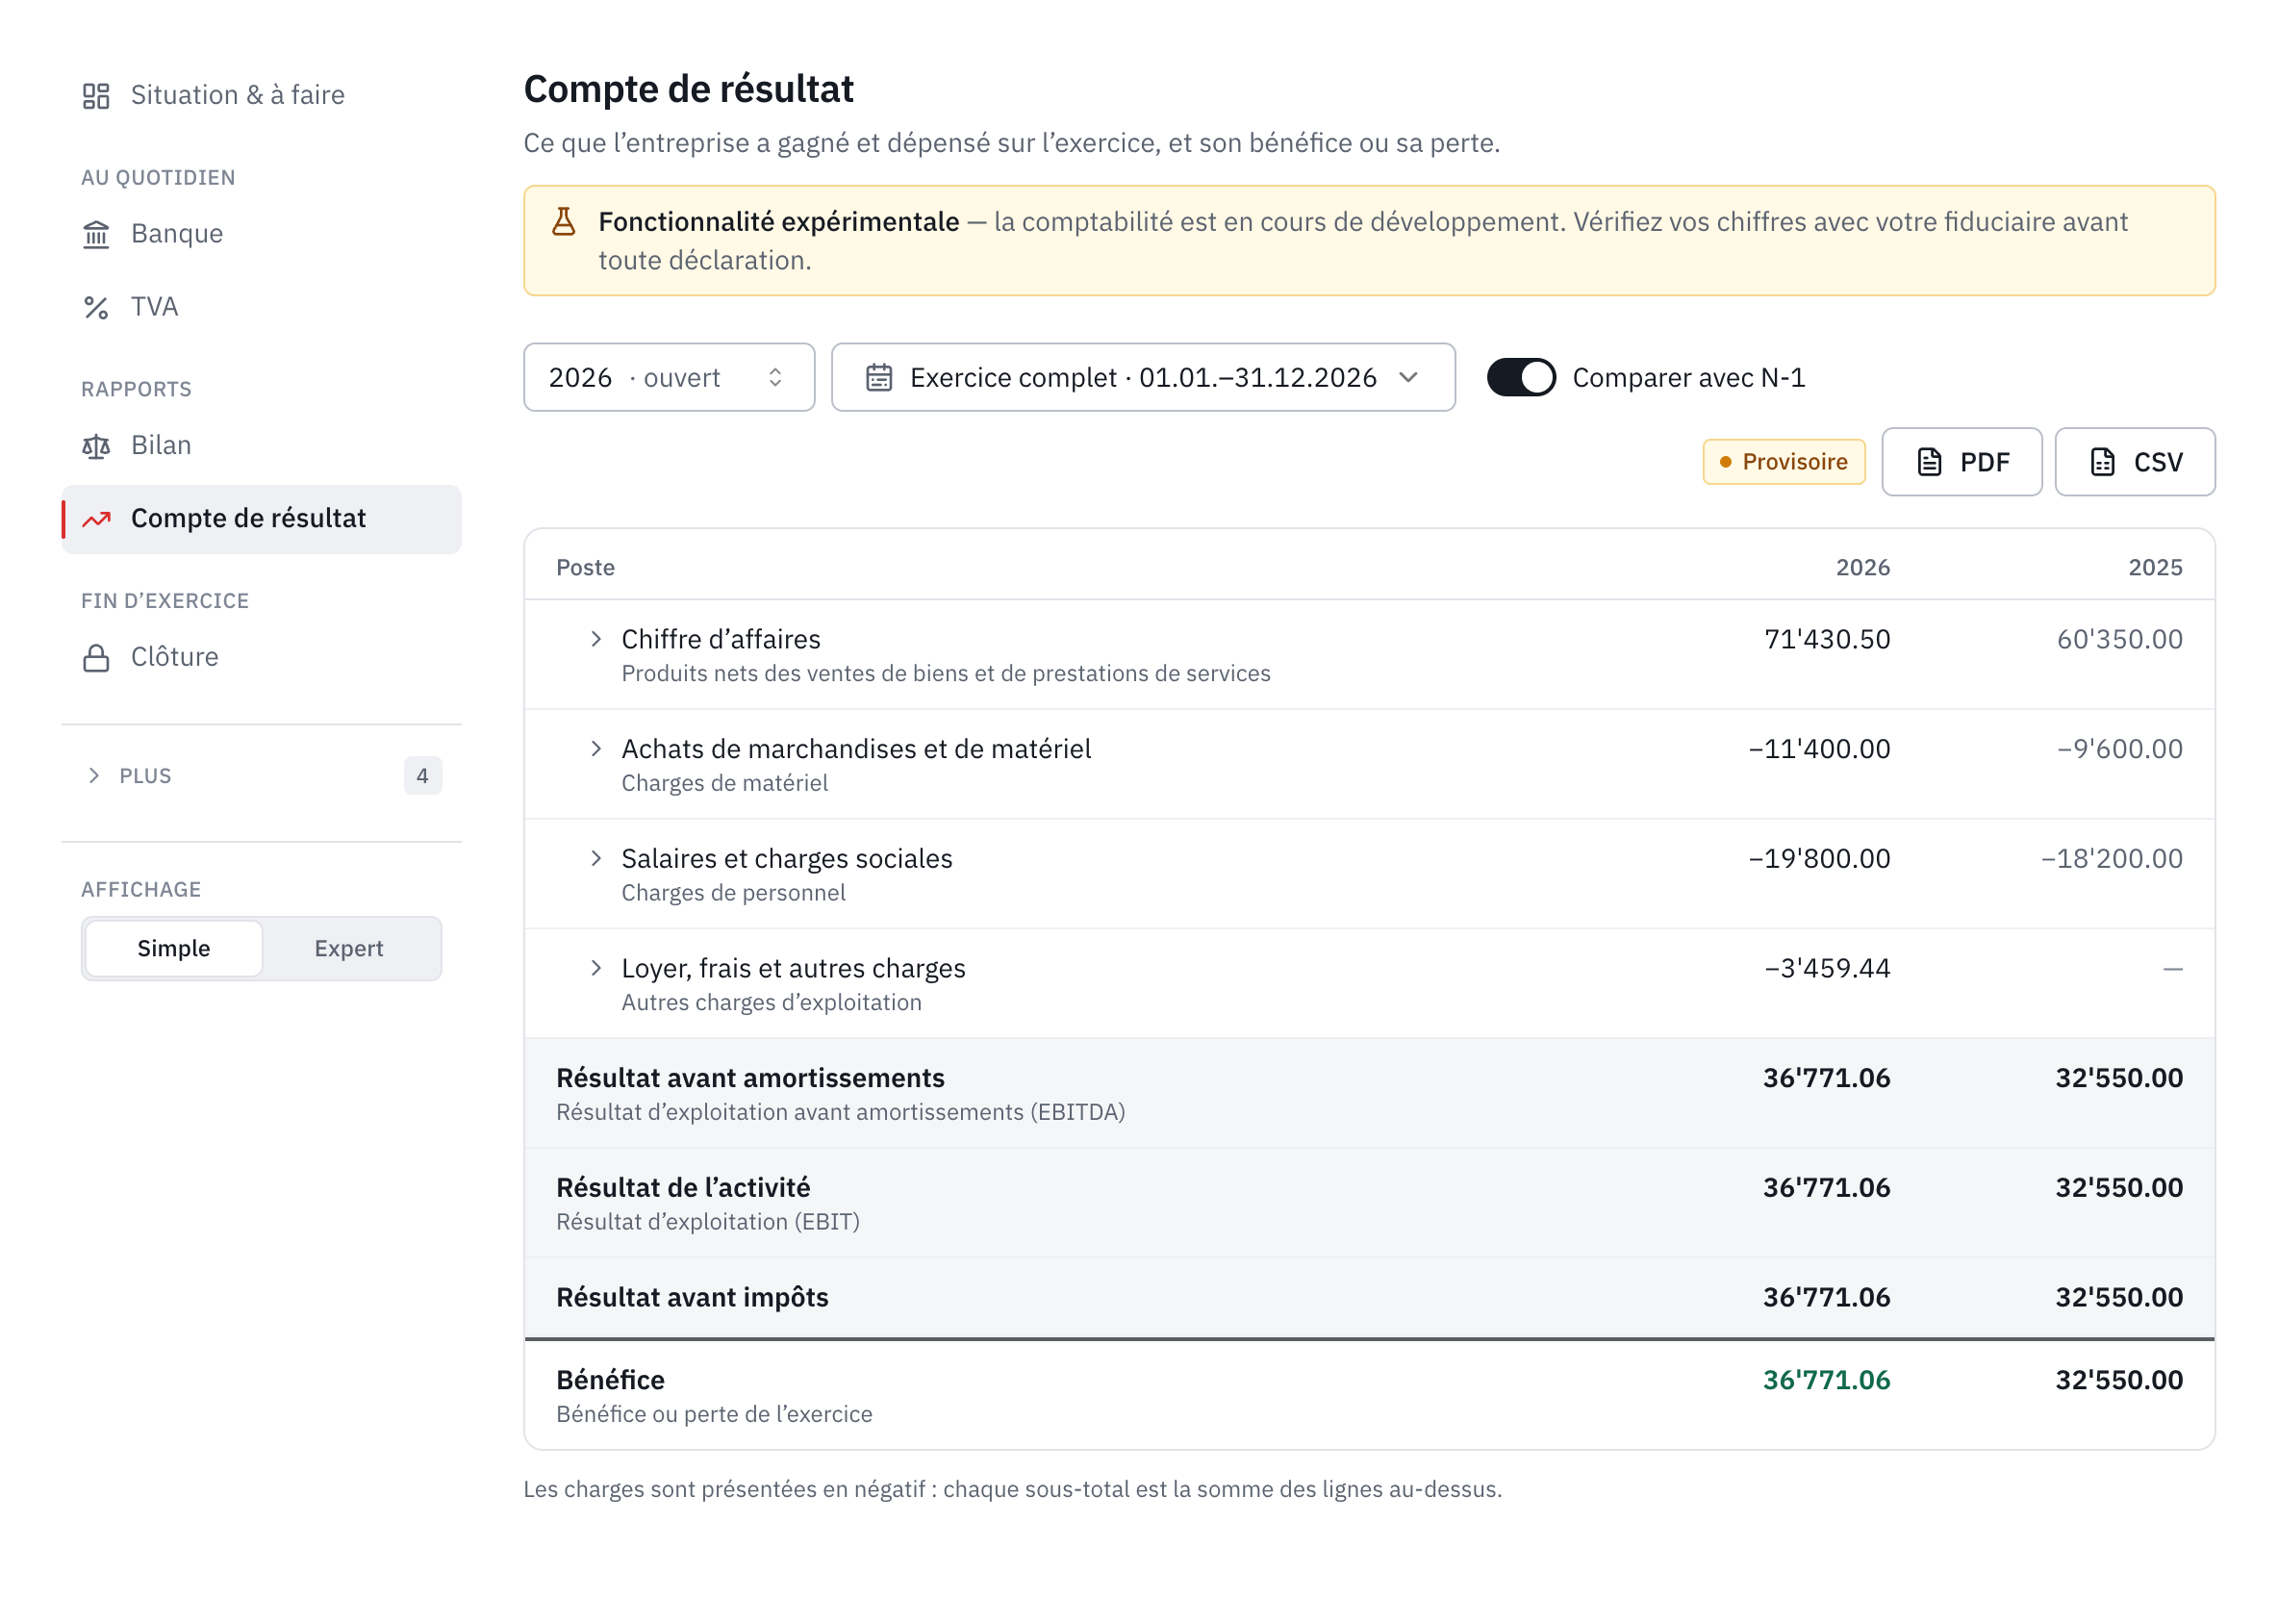Image resolution: width=2278 pixels, height=1624 pixels.
Task: Click the experimental flask icon in banner
Action: point(564,222)
